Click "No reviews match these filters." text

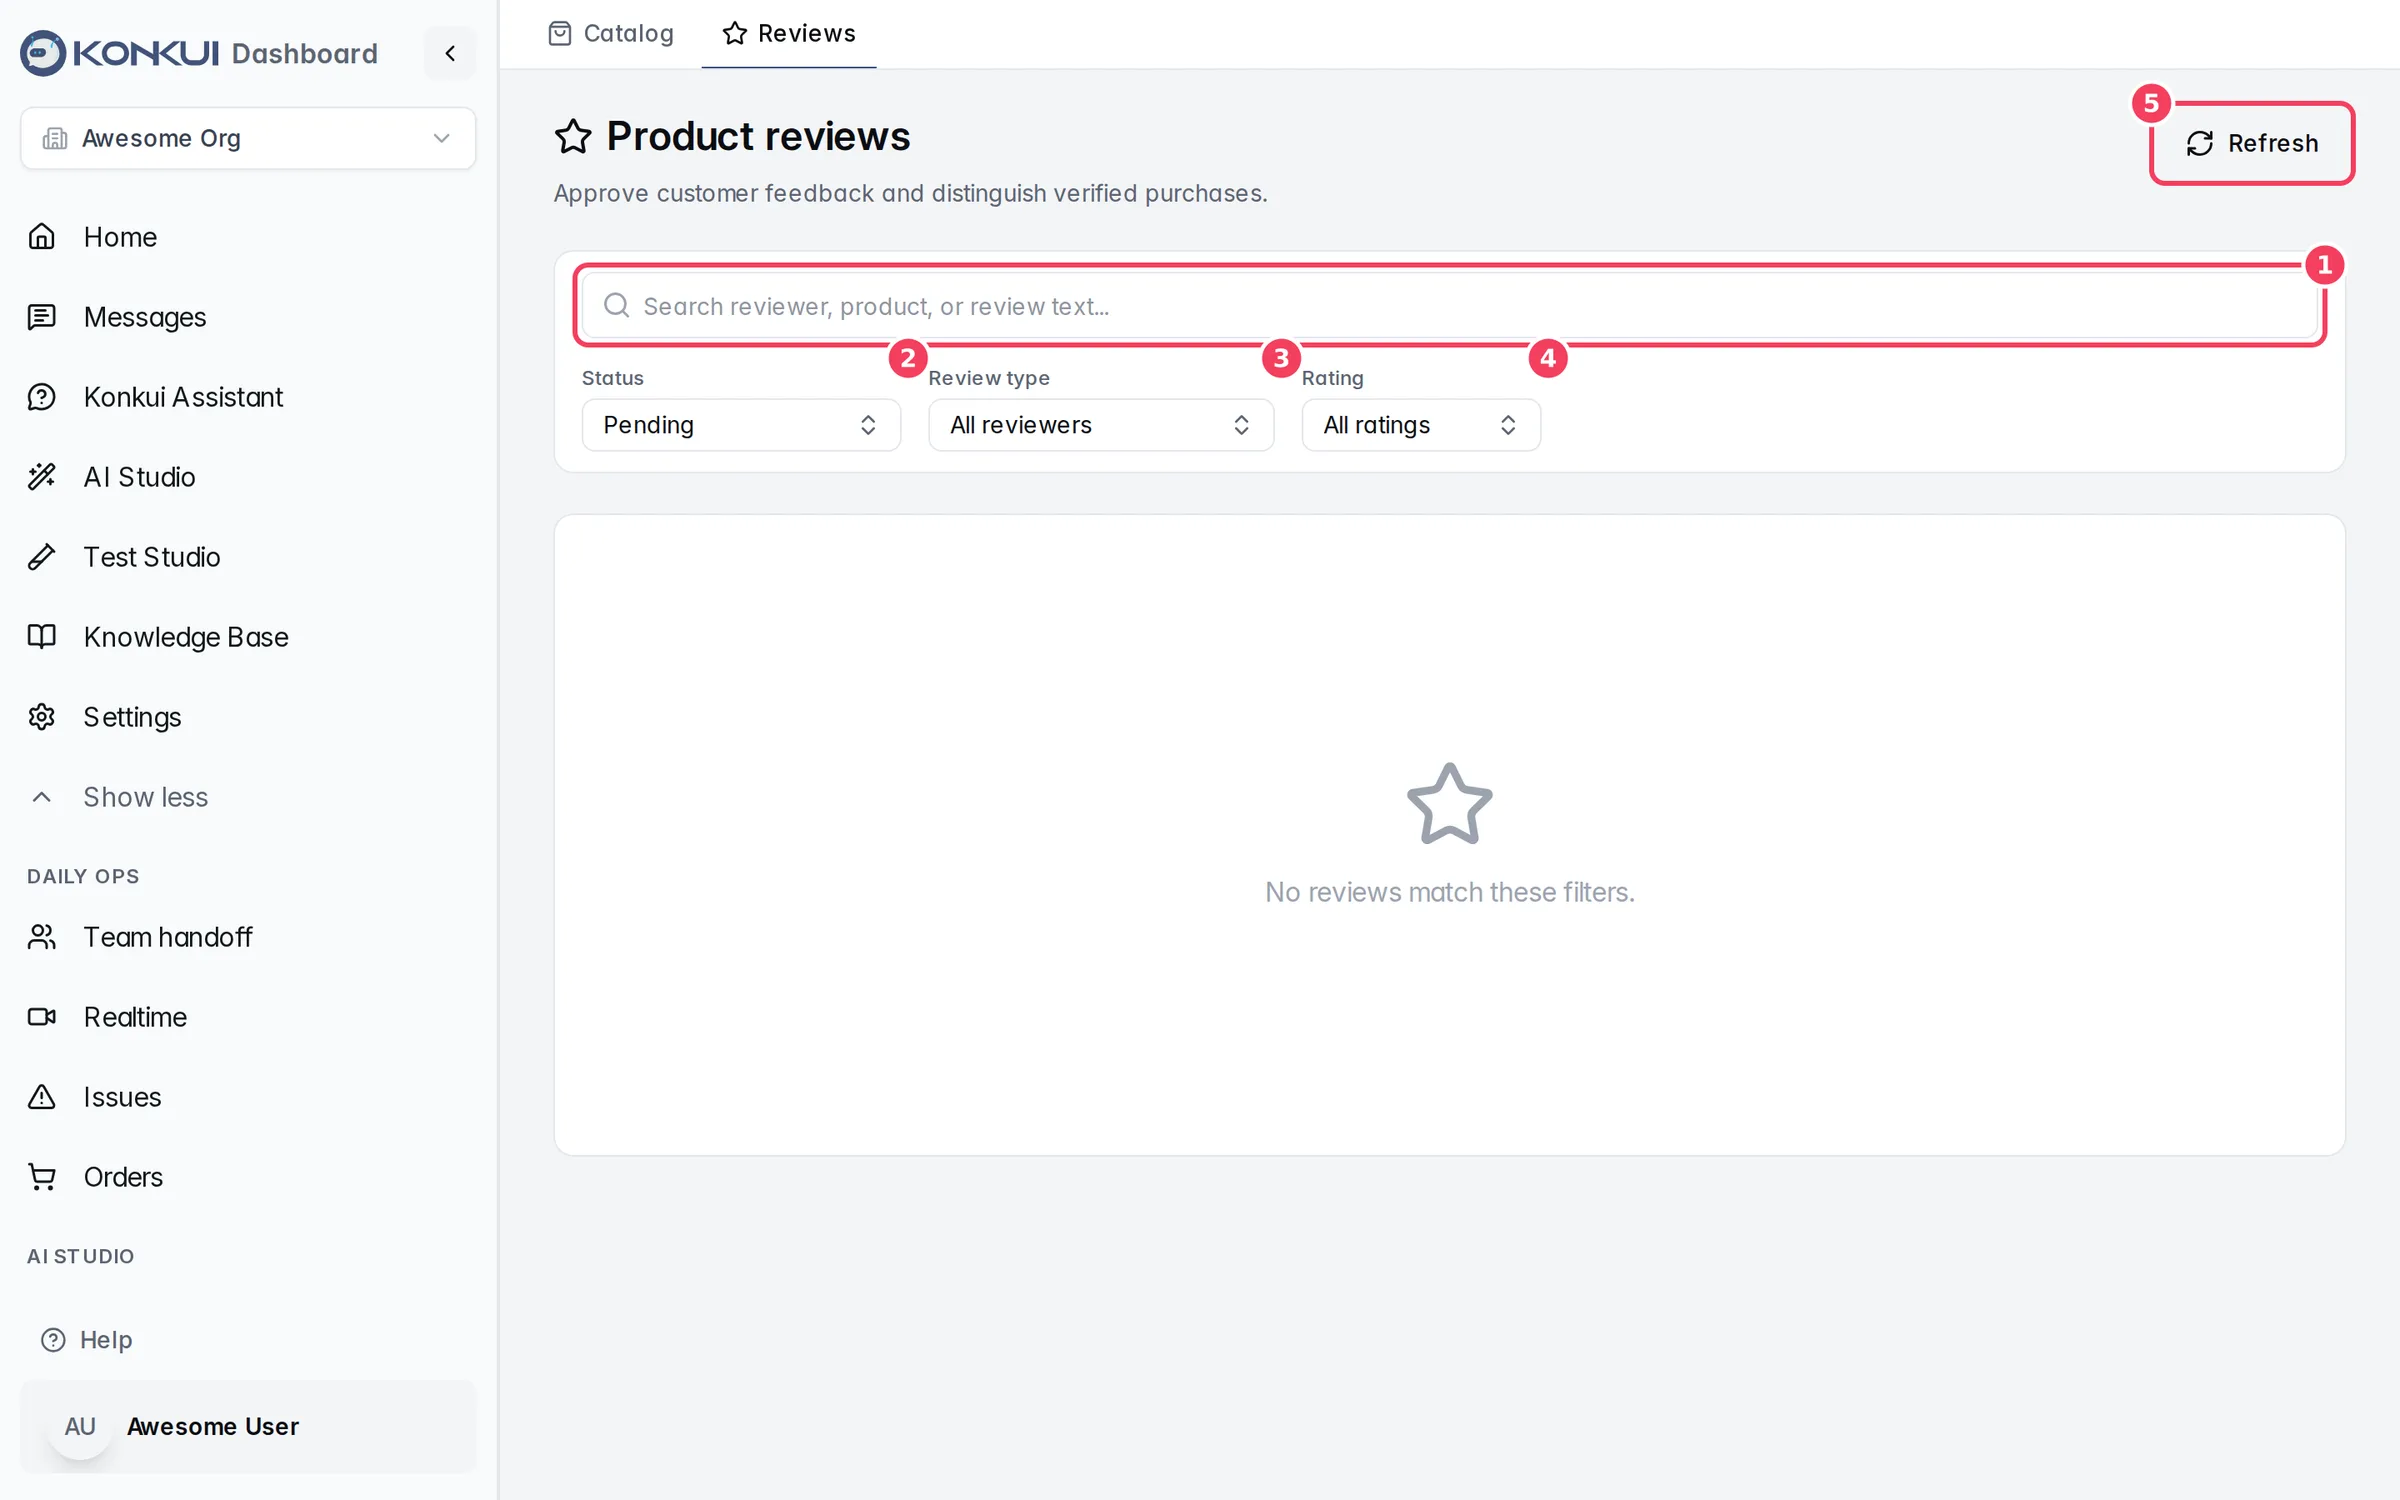(x=1450, y=892)
